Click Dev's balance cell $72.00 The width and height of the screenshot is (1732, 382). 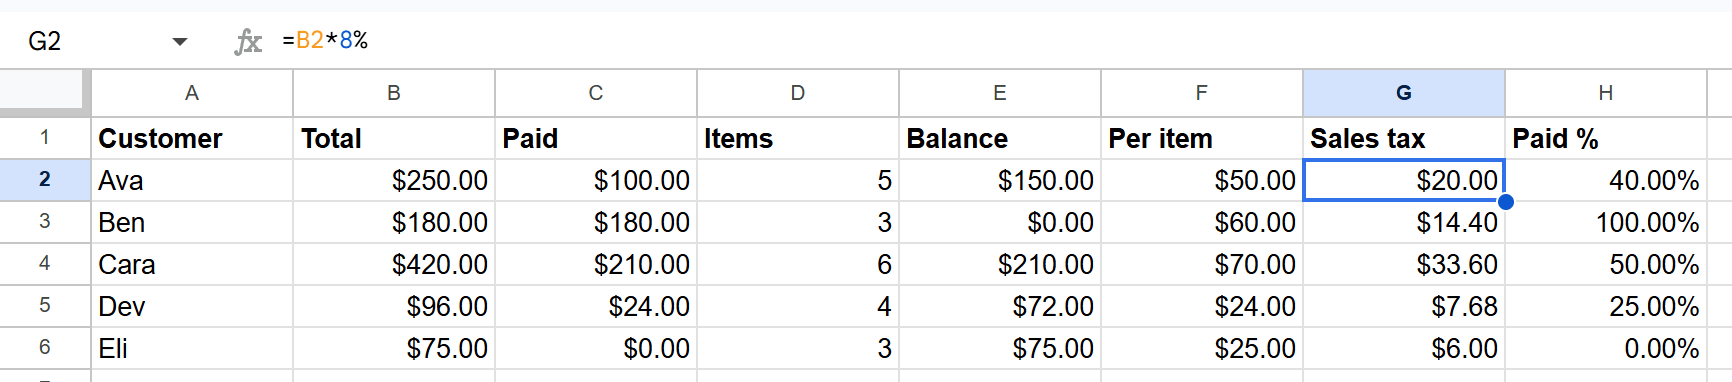click(1000, 306)
